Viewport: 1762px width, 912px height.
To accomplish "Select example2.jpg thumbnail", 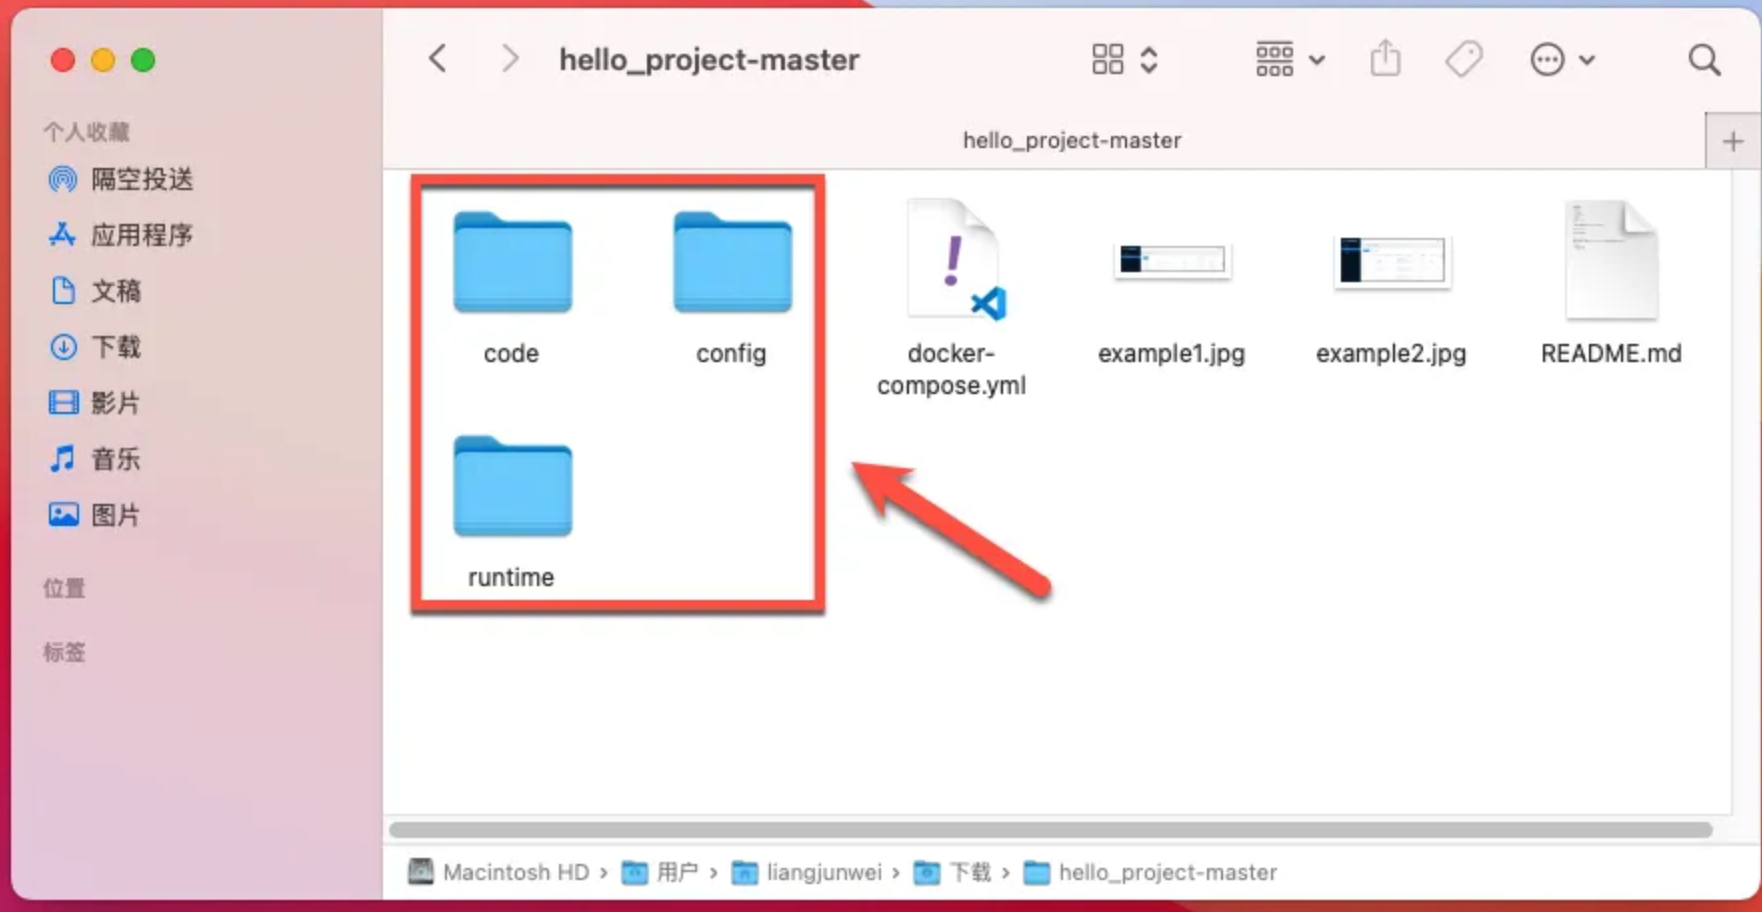I will [1391, 262].
